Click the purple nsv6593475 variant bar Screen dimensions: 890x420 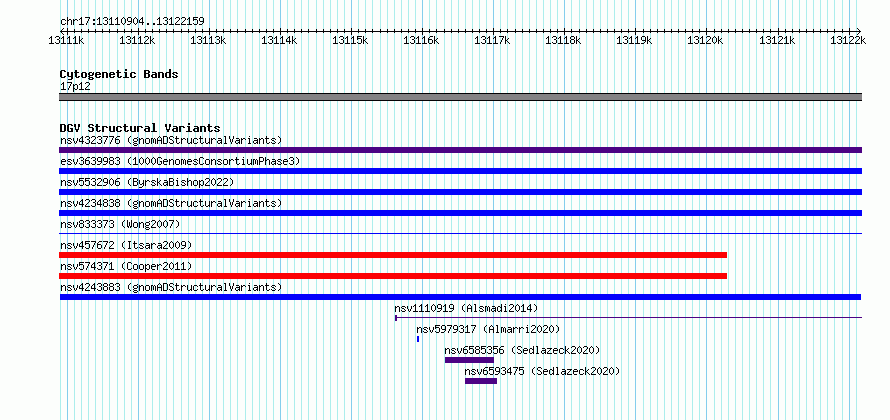(481, 381)
